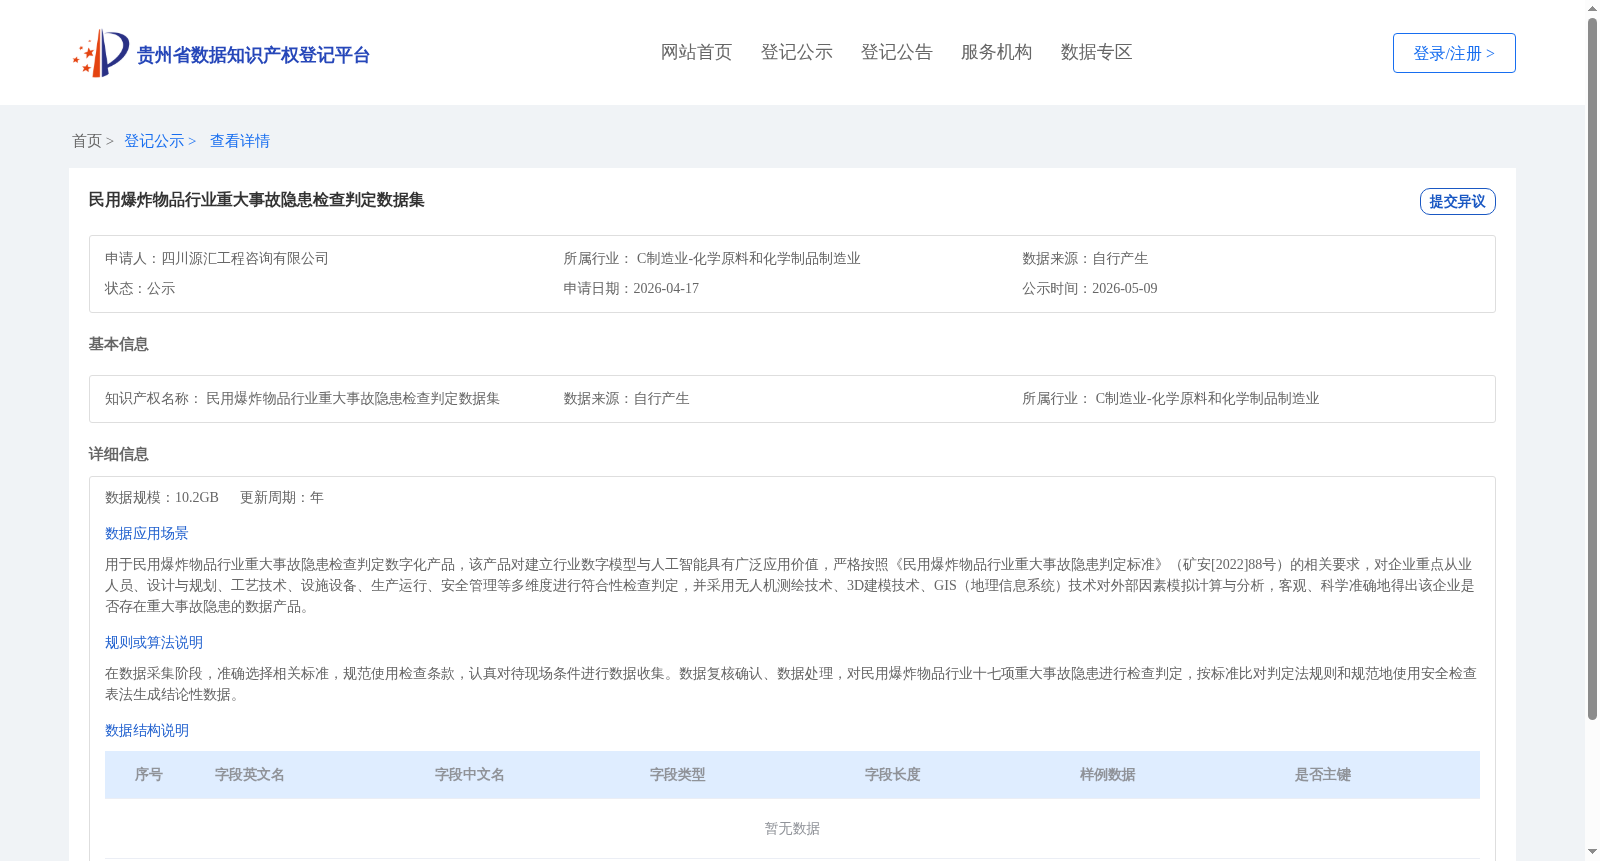
Task: Click the 更新周期：年 text
Action: click(x=282, y=497)
